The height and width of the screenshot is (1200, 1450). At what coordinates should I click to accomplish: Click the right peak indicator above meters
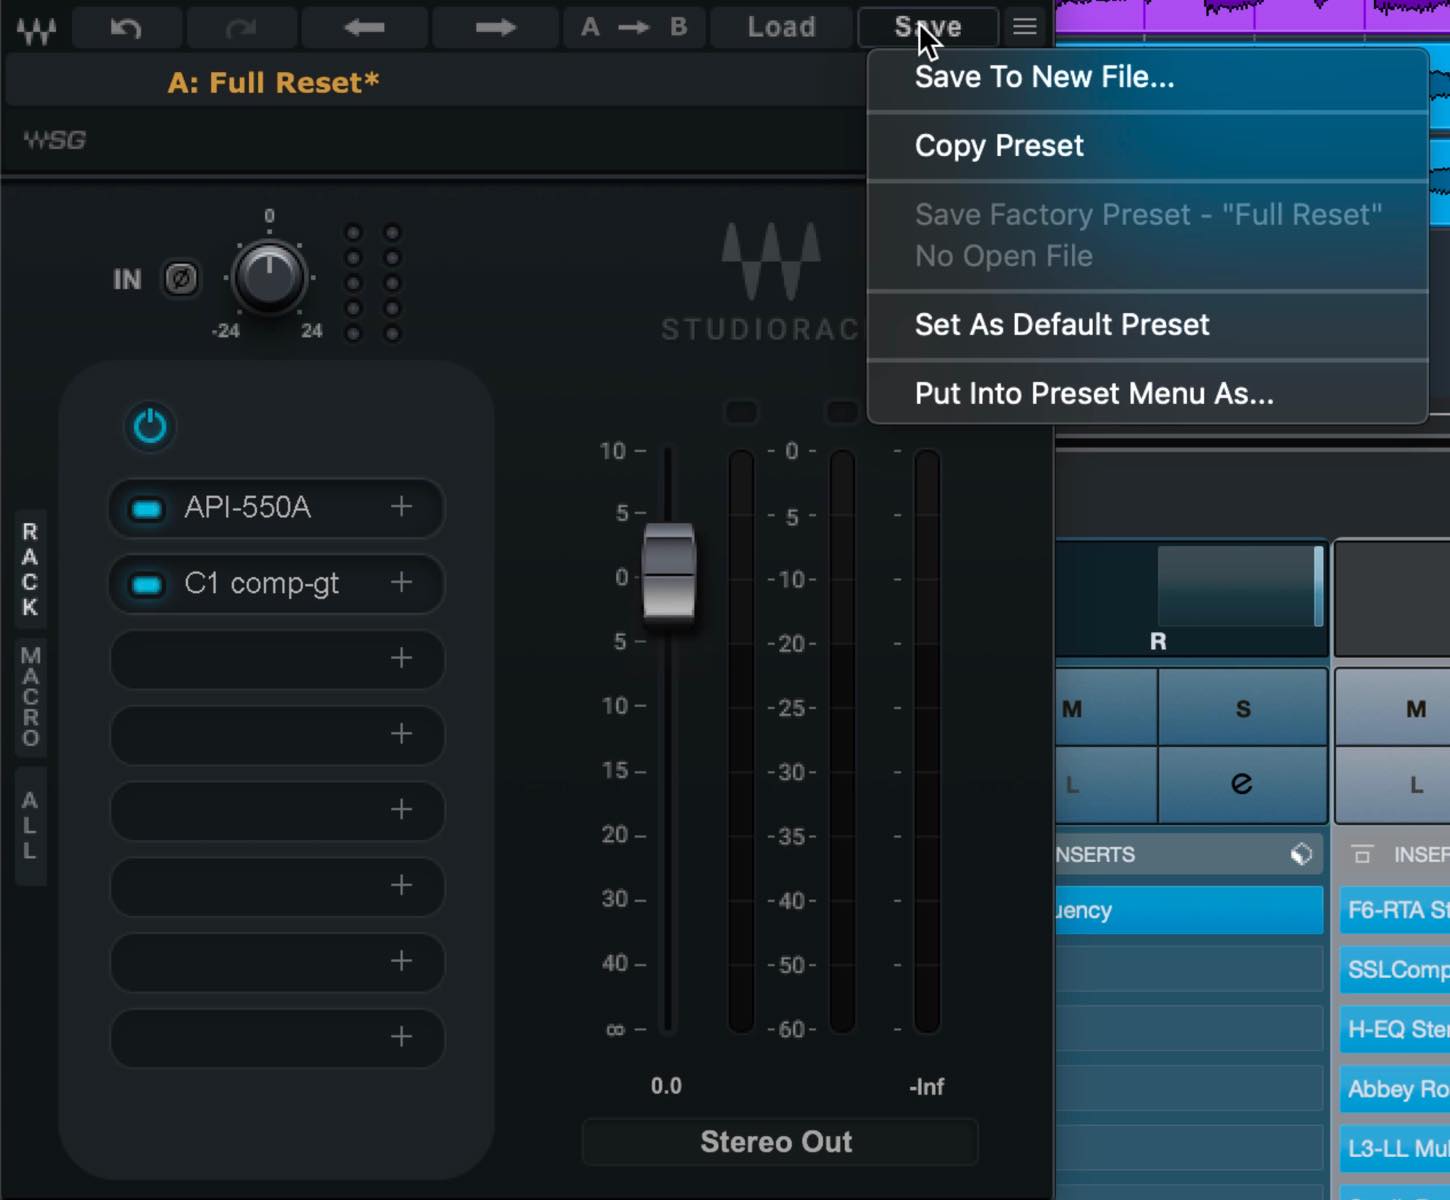842,412
